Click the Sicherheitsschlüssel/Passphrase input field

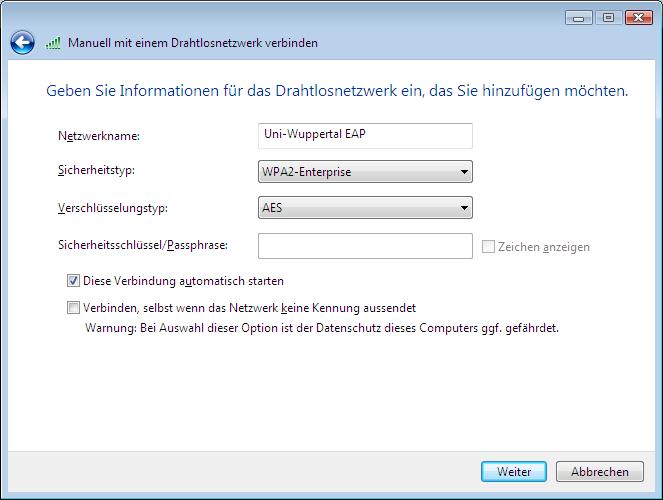coord(365,246)
